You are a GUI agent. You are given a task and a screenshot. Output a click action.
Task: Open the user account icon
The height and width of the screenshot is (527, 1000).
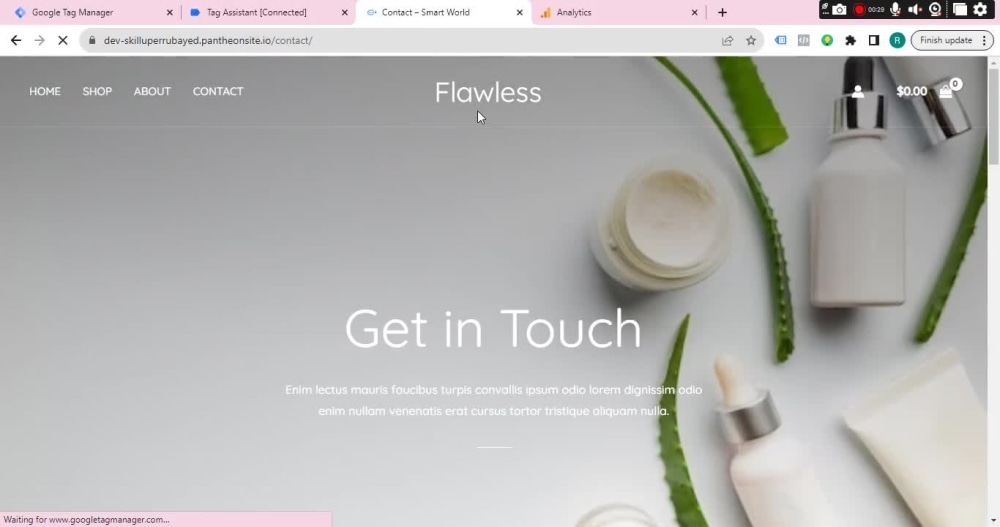coord(858,91)
